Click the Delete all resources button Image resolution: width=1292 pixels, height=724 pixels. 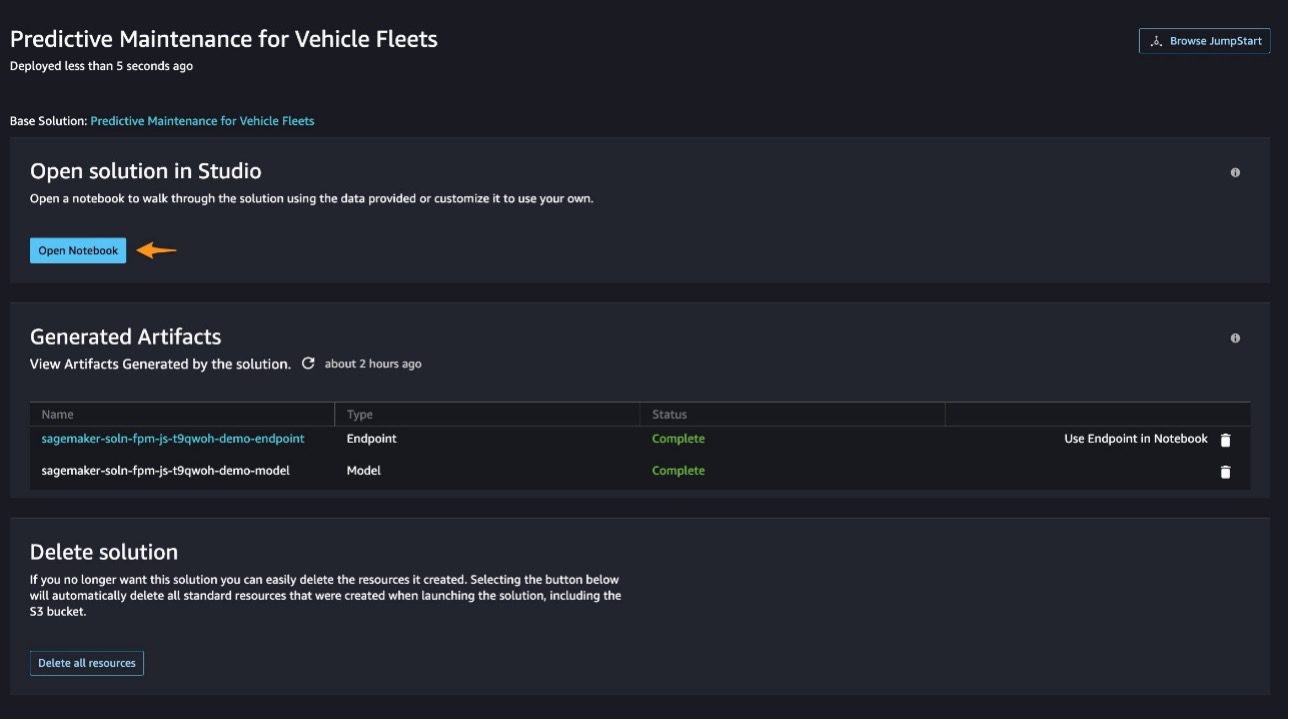[87, 663]
